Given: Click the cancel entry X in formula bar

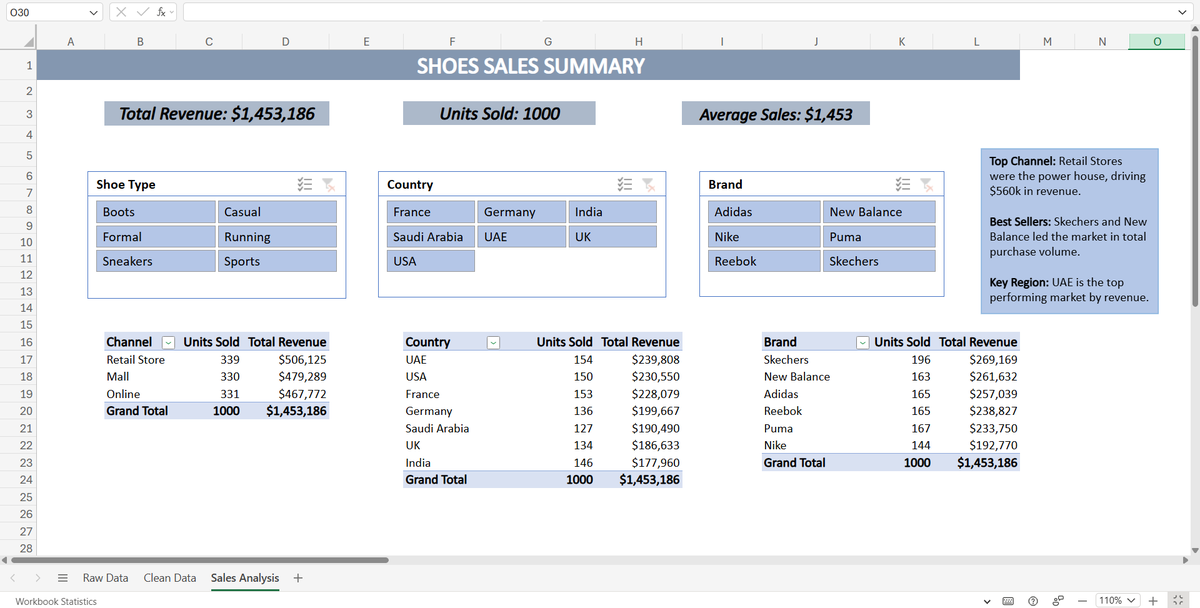Looking at the screenshot, I should tap(120, 12).
